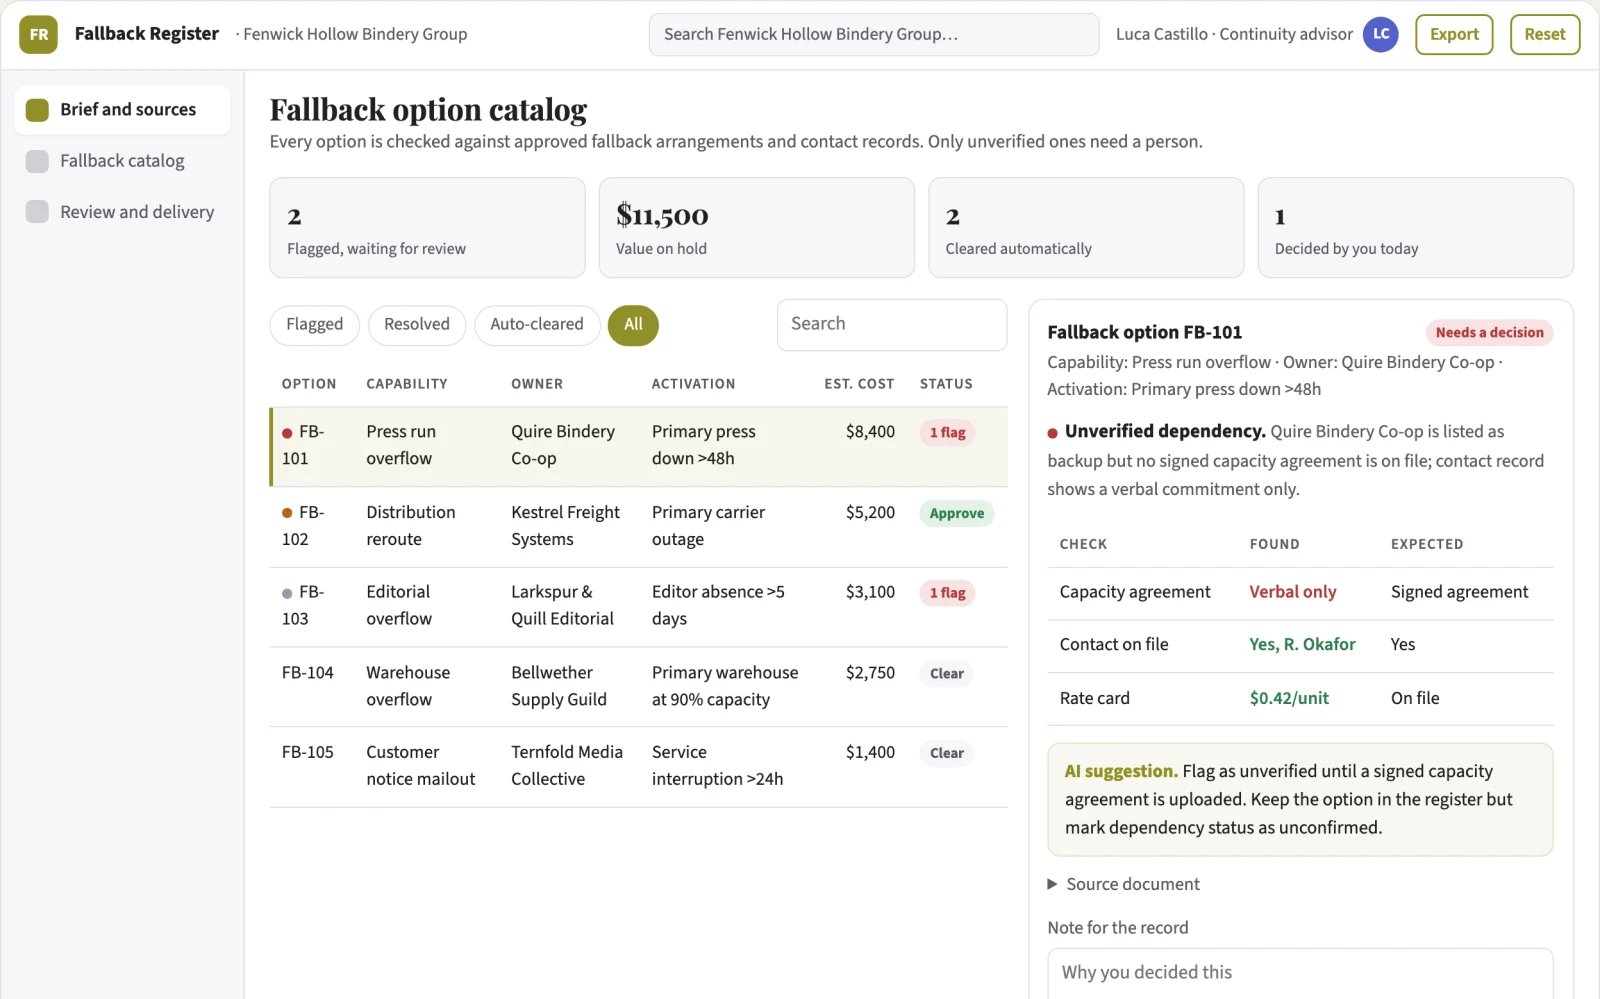
Task: Select row FB-103 Editorial overflow
Action: 638,607
